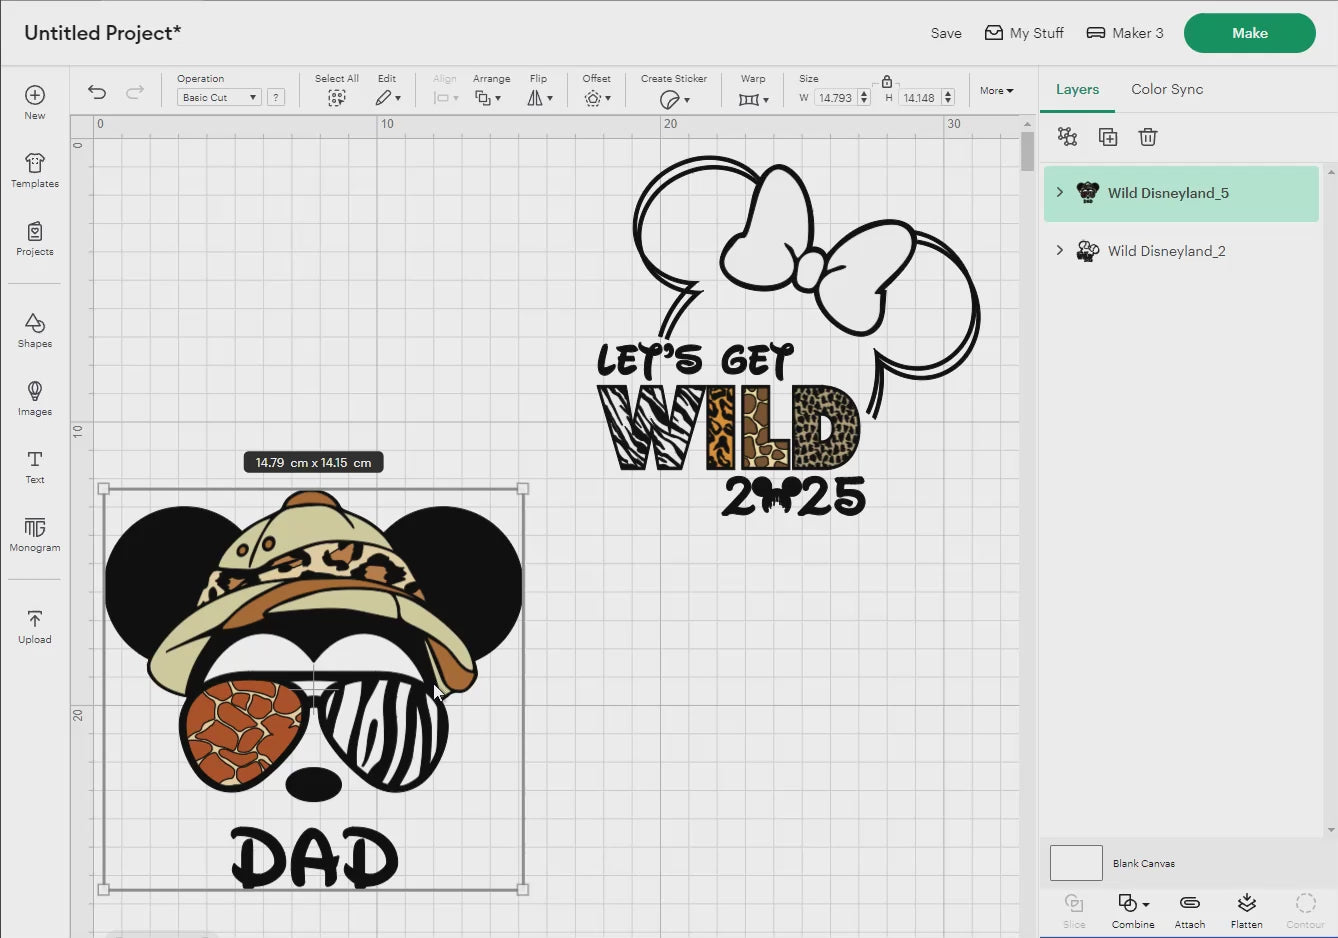1338x938 pixels.
Task: Open the Shapes tool
Action: pos(35,330)
